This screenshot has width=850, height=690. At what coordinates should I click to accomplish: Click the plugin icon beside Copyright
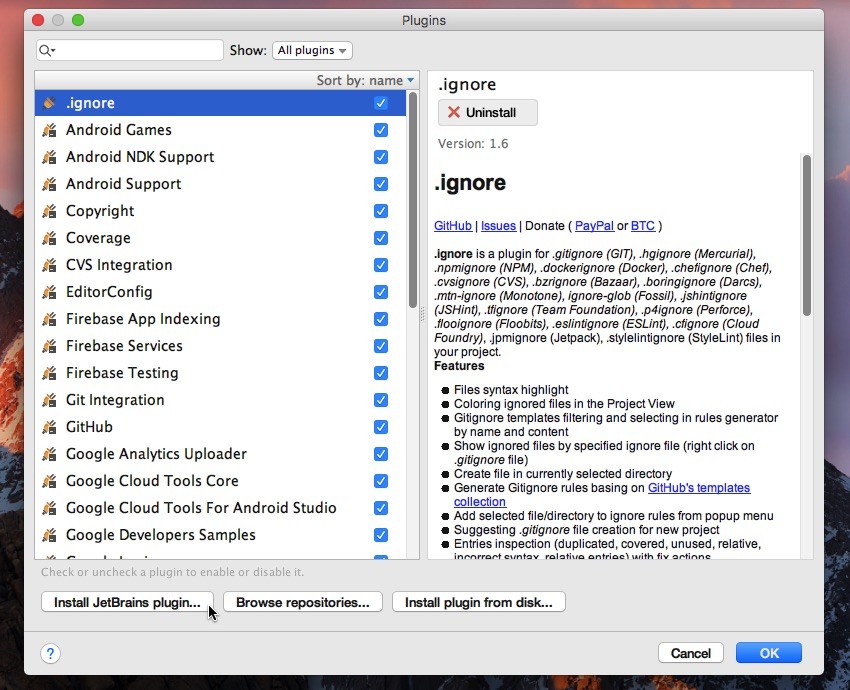49,211
